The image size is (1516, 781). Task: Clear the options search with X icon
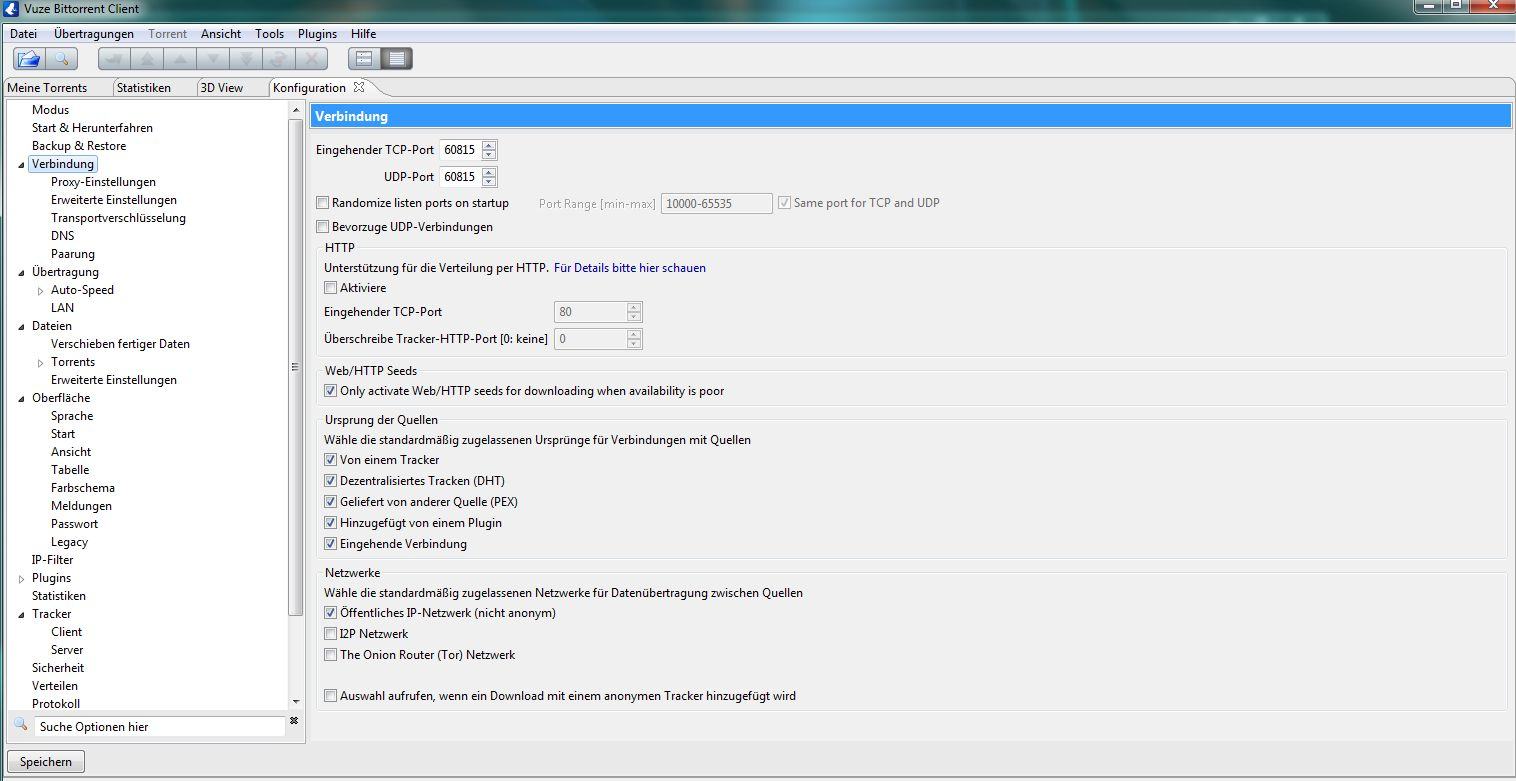pos(294,720)
